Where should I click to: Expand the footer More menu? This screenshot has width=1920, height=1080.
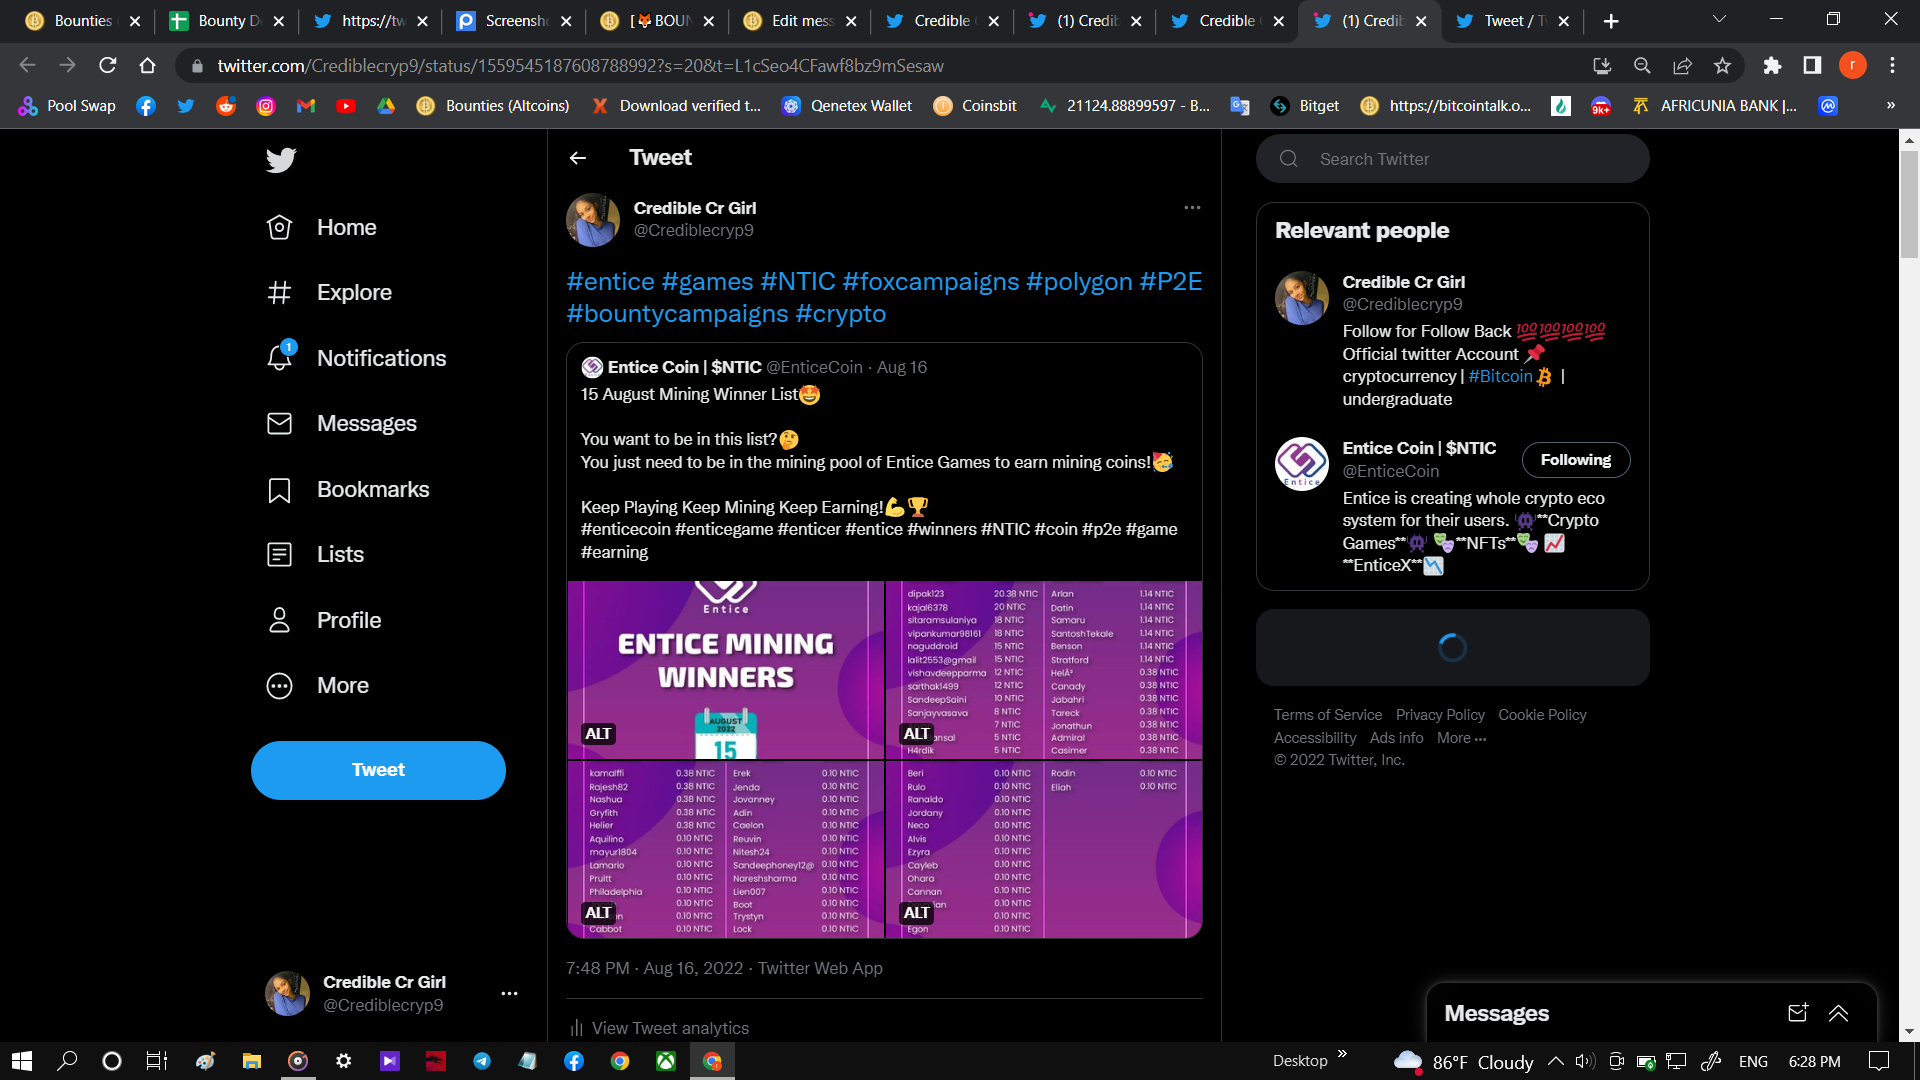[x=1461, y=738]
